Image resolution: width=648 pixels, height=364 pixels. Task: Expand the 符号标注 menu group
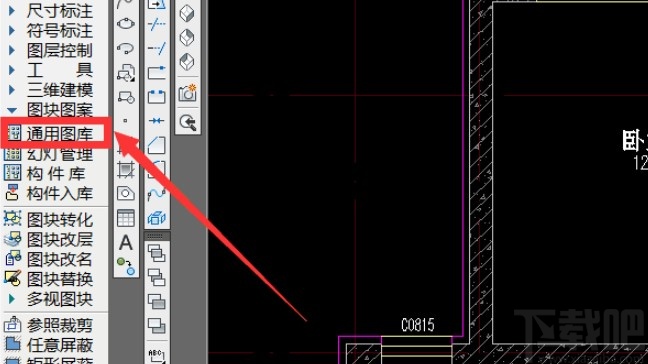tap(12, 31)
